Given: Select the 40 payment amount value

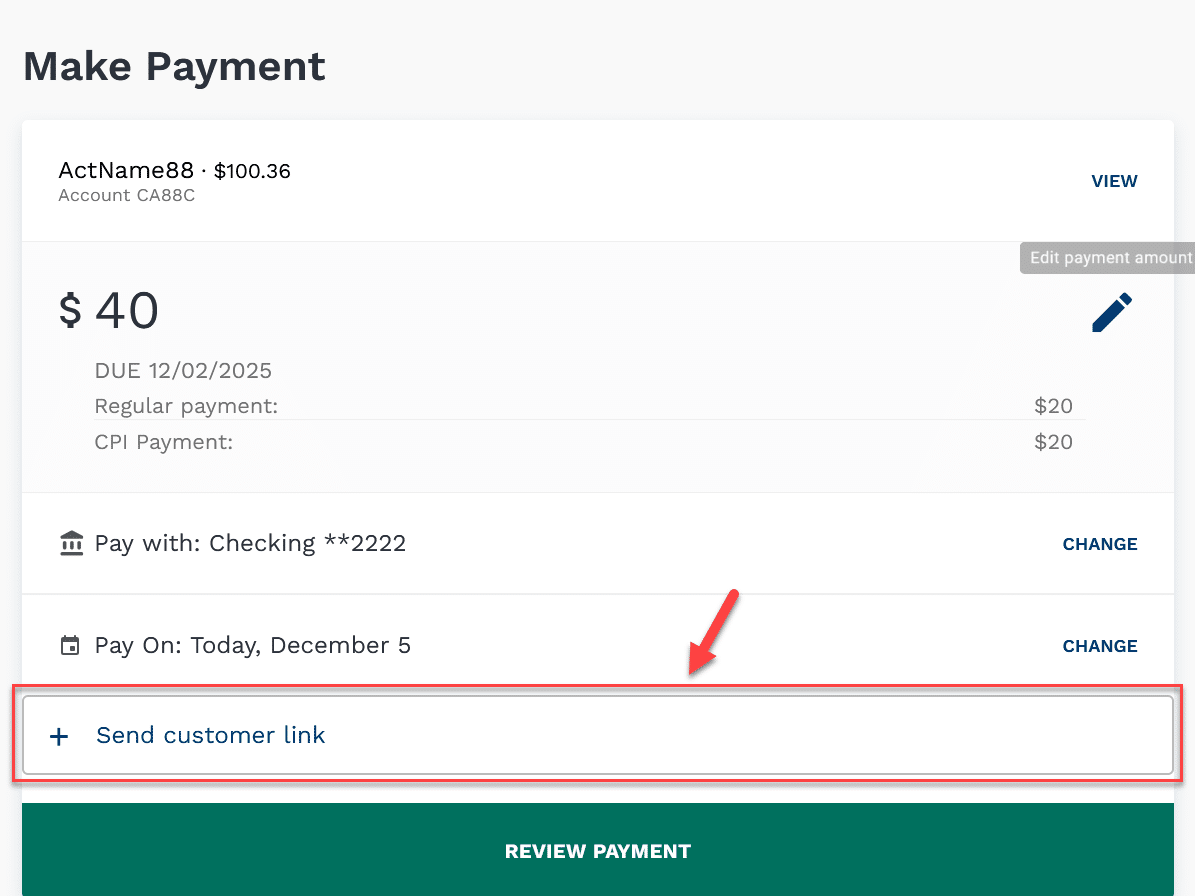Looking at the screenshot, I should pyautogui.click(x=127, y=311).
